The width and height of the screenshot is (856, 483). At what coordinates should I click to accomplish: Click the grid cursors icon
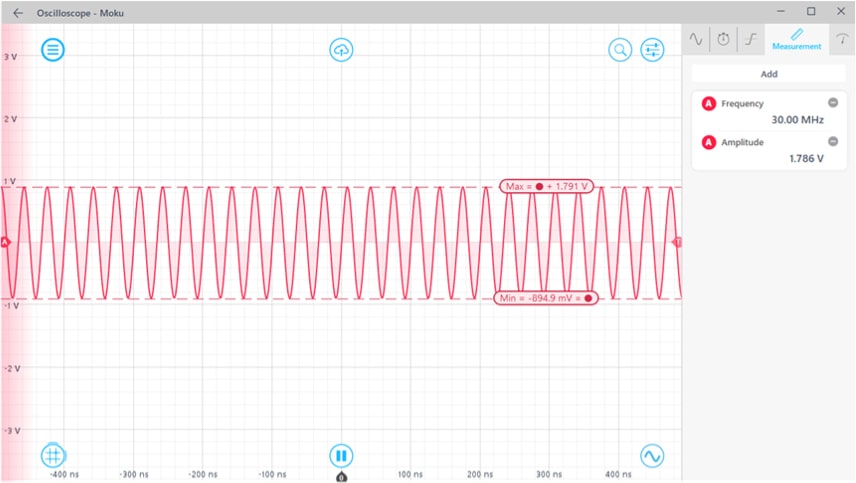tap(52, 456)
